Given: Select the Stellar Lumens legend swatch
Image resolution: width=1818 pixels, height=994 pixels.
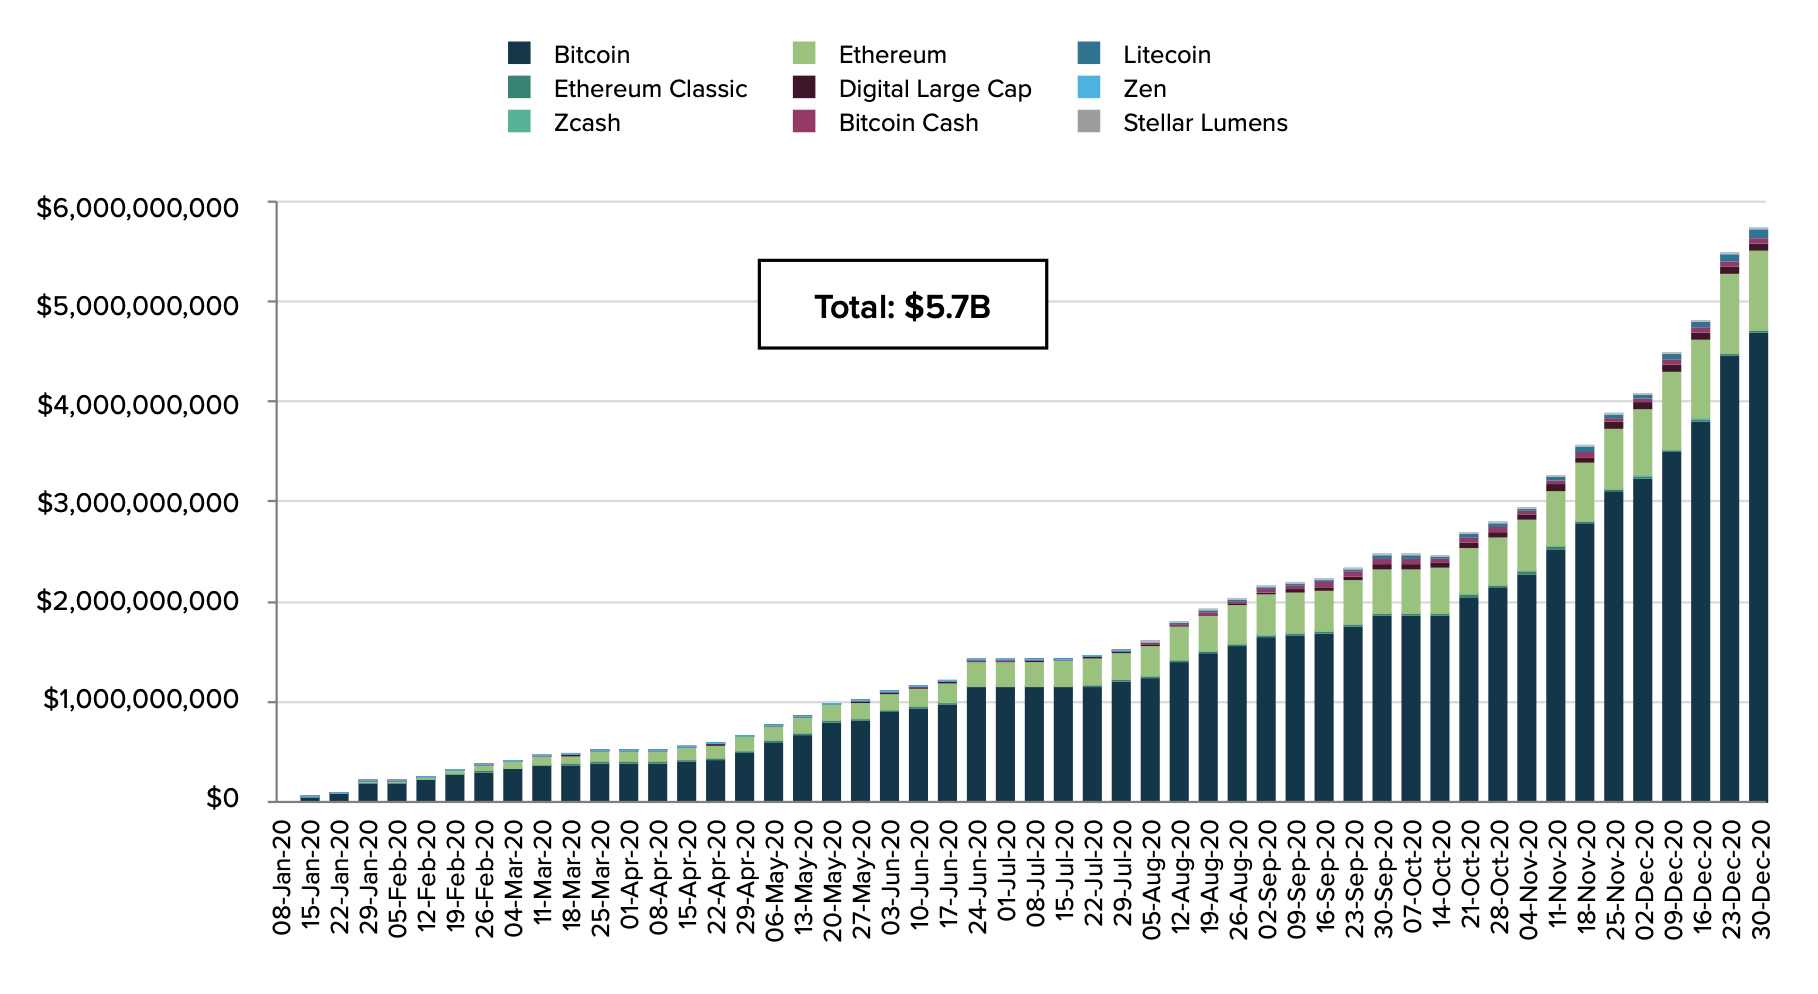Looking at the screenshot, I should 1089,121.
